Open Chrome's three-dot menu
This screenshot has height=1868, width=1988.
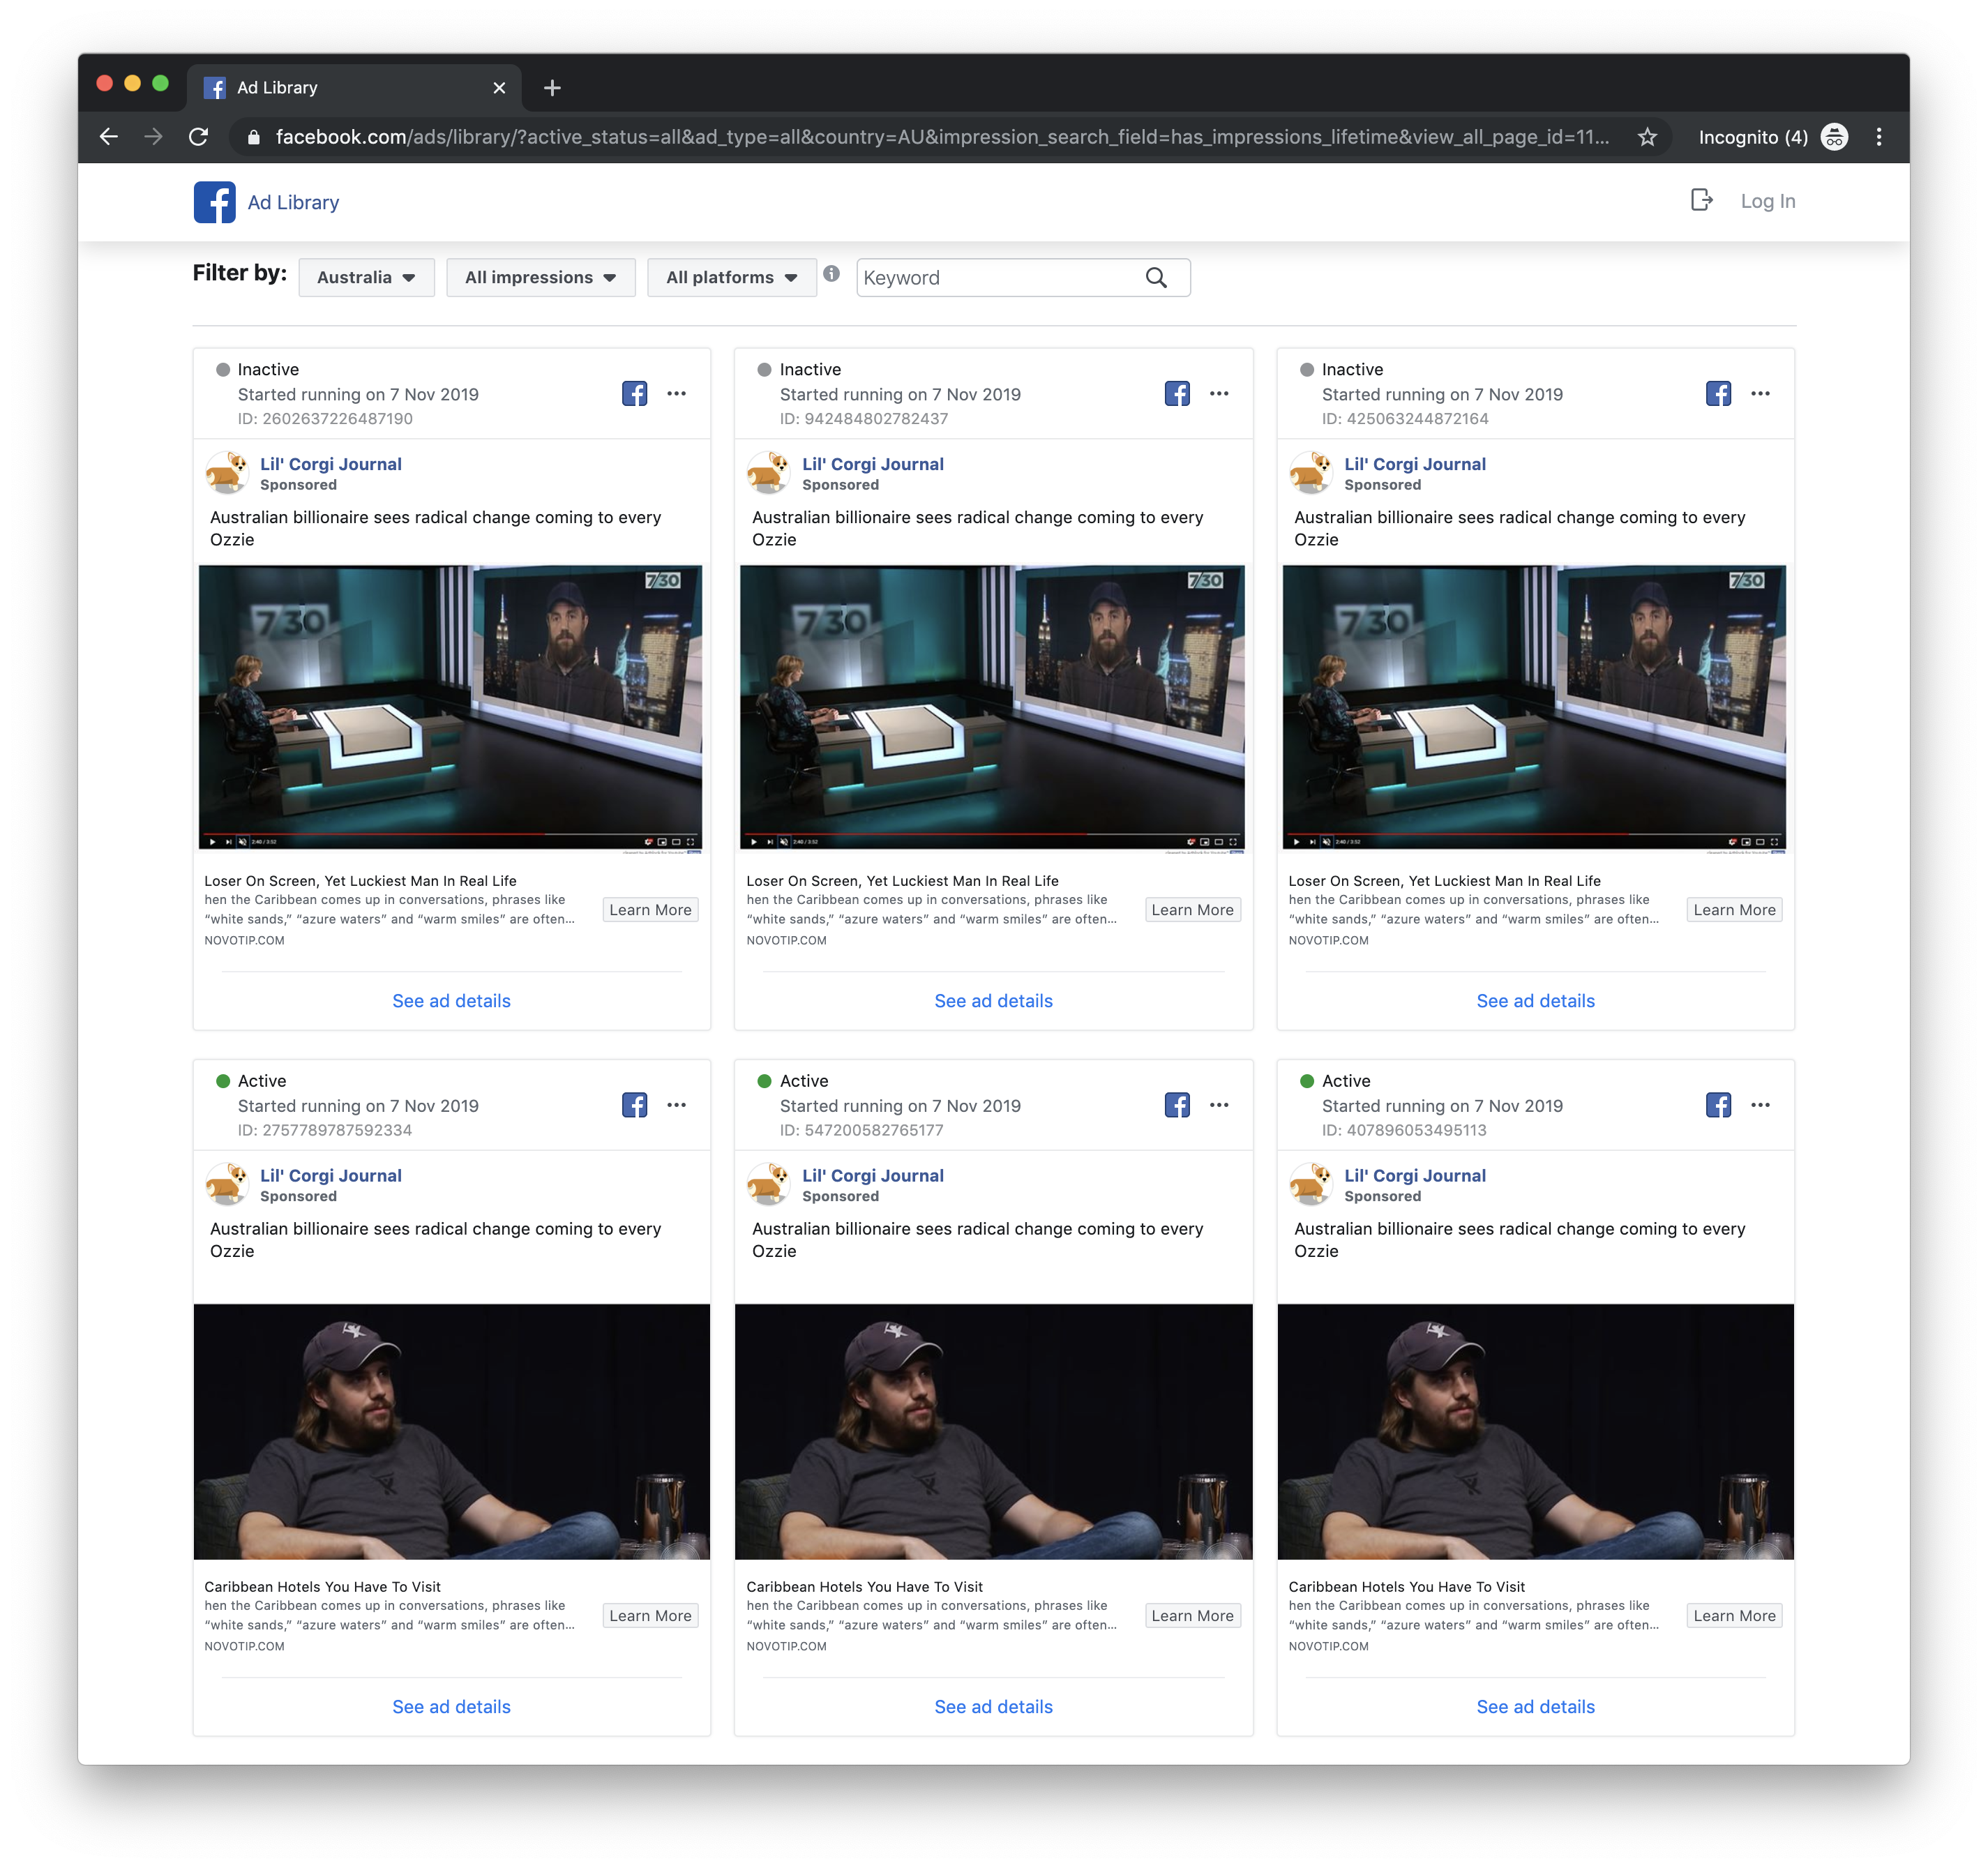pos(1879,136)
